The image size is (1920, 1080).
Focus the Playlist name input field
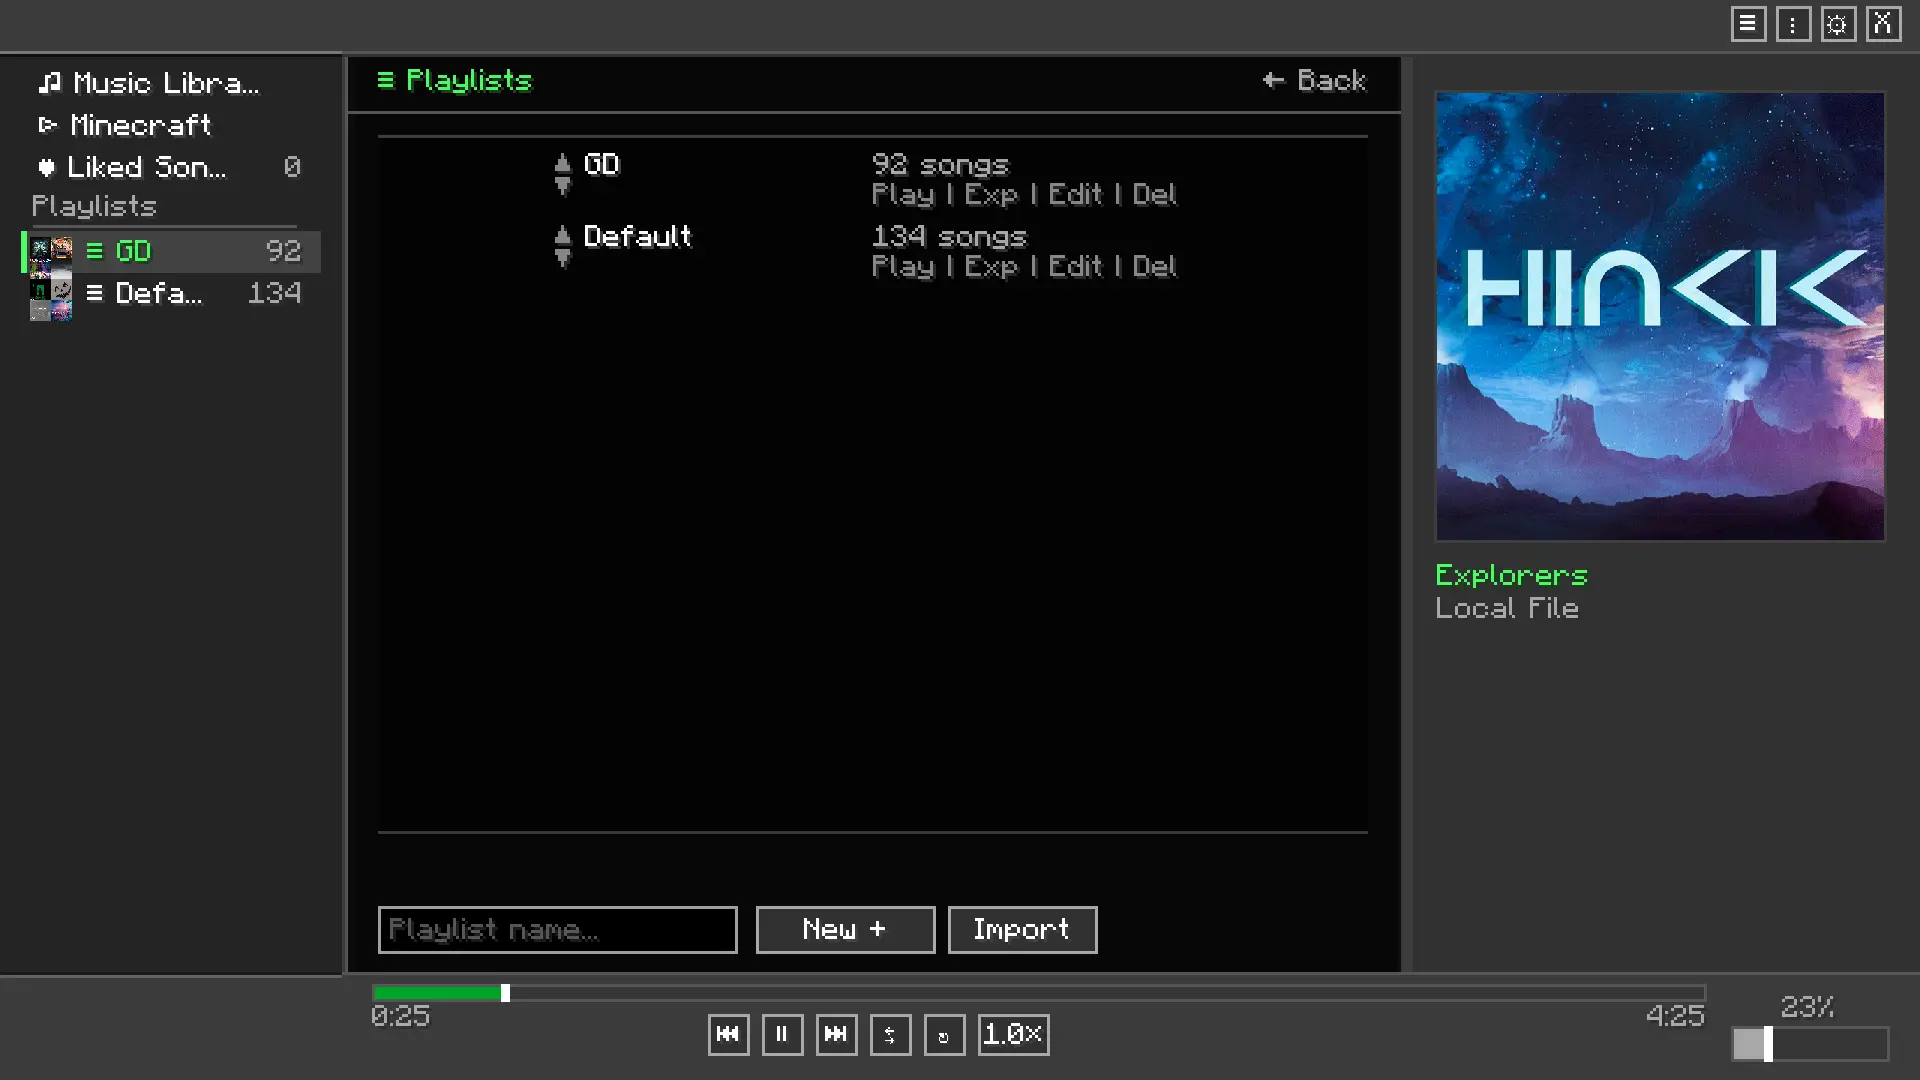[557, 930]
